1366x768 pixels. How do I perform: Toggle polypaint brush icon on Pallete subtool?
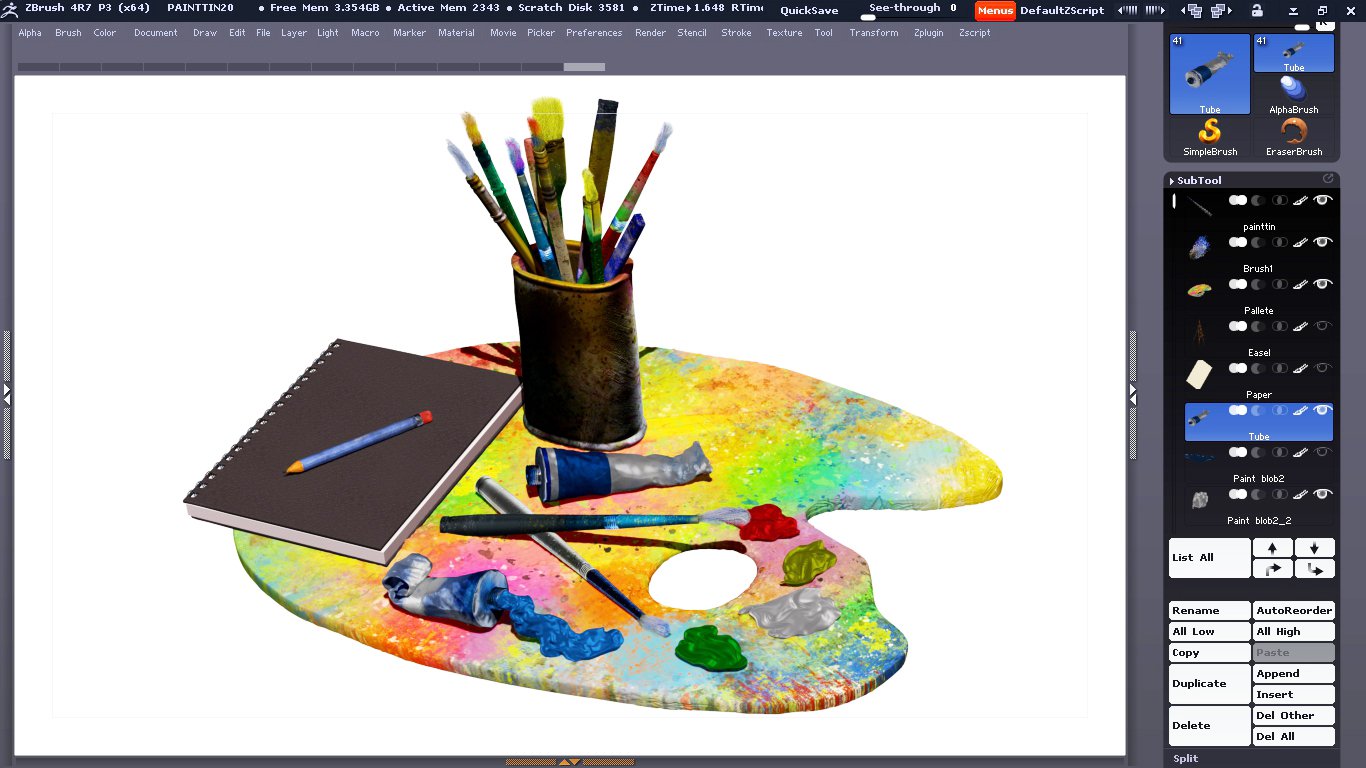click(1300, 285)
